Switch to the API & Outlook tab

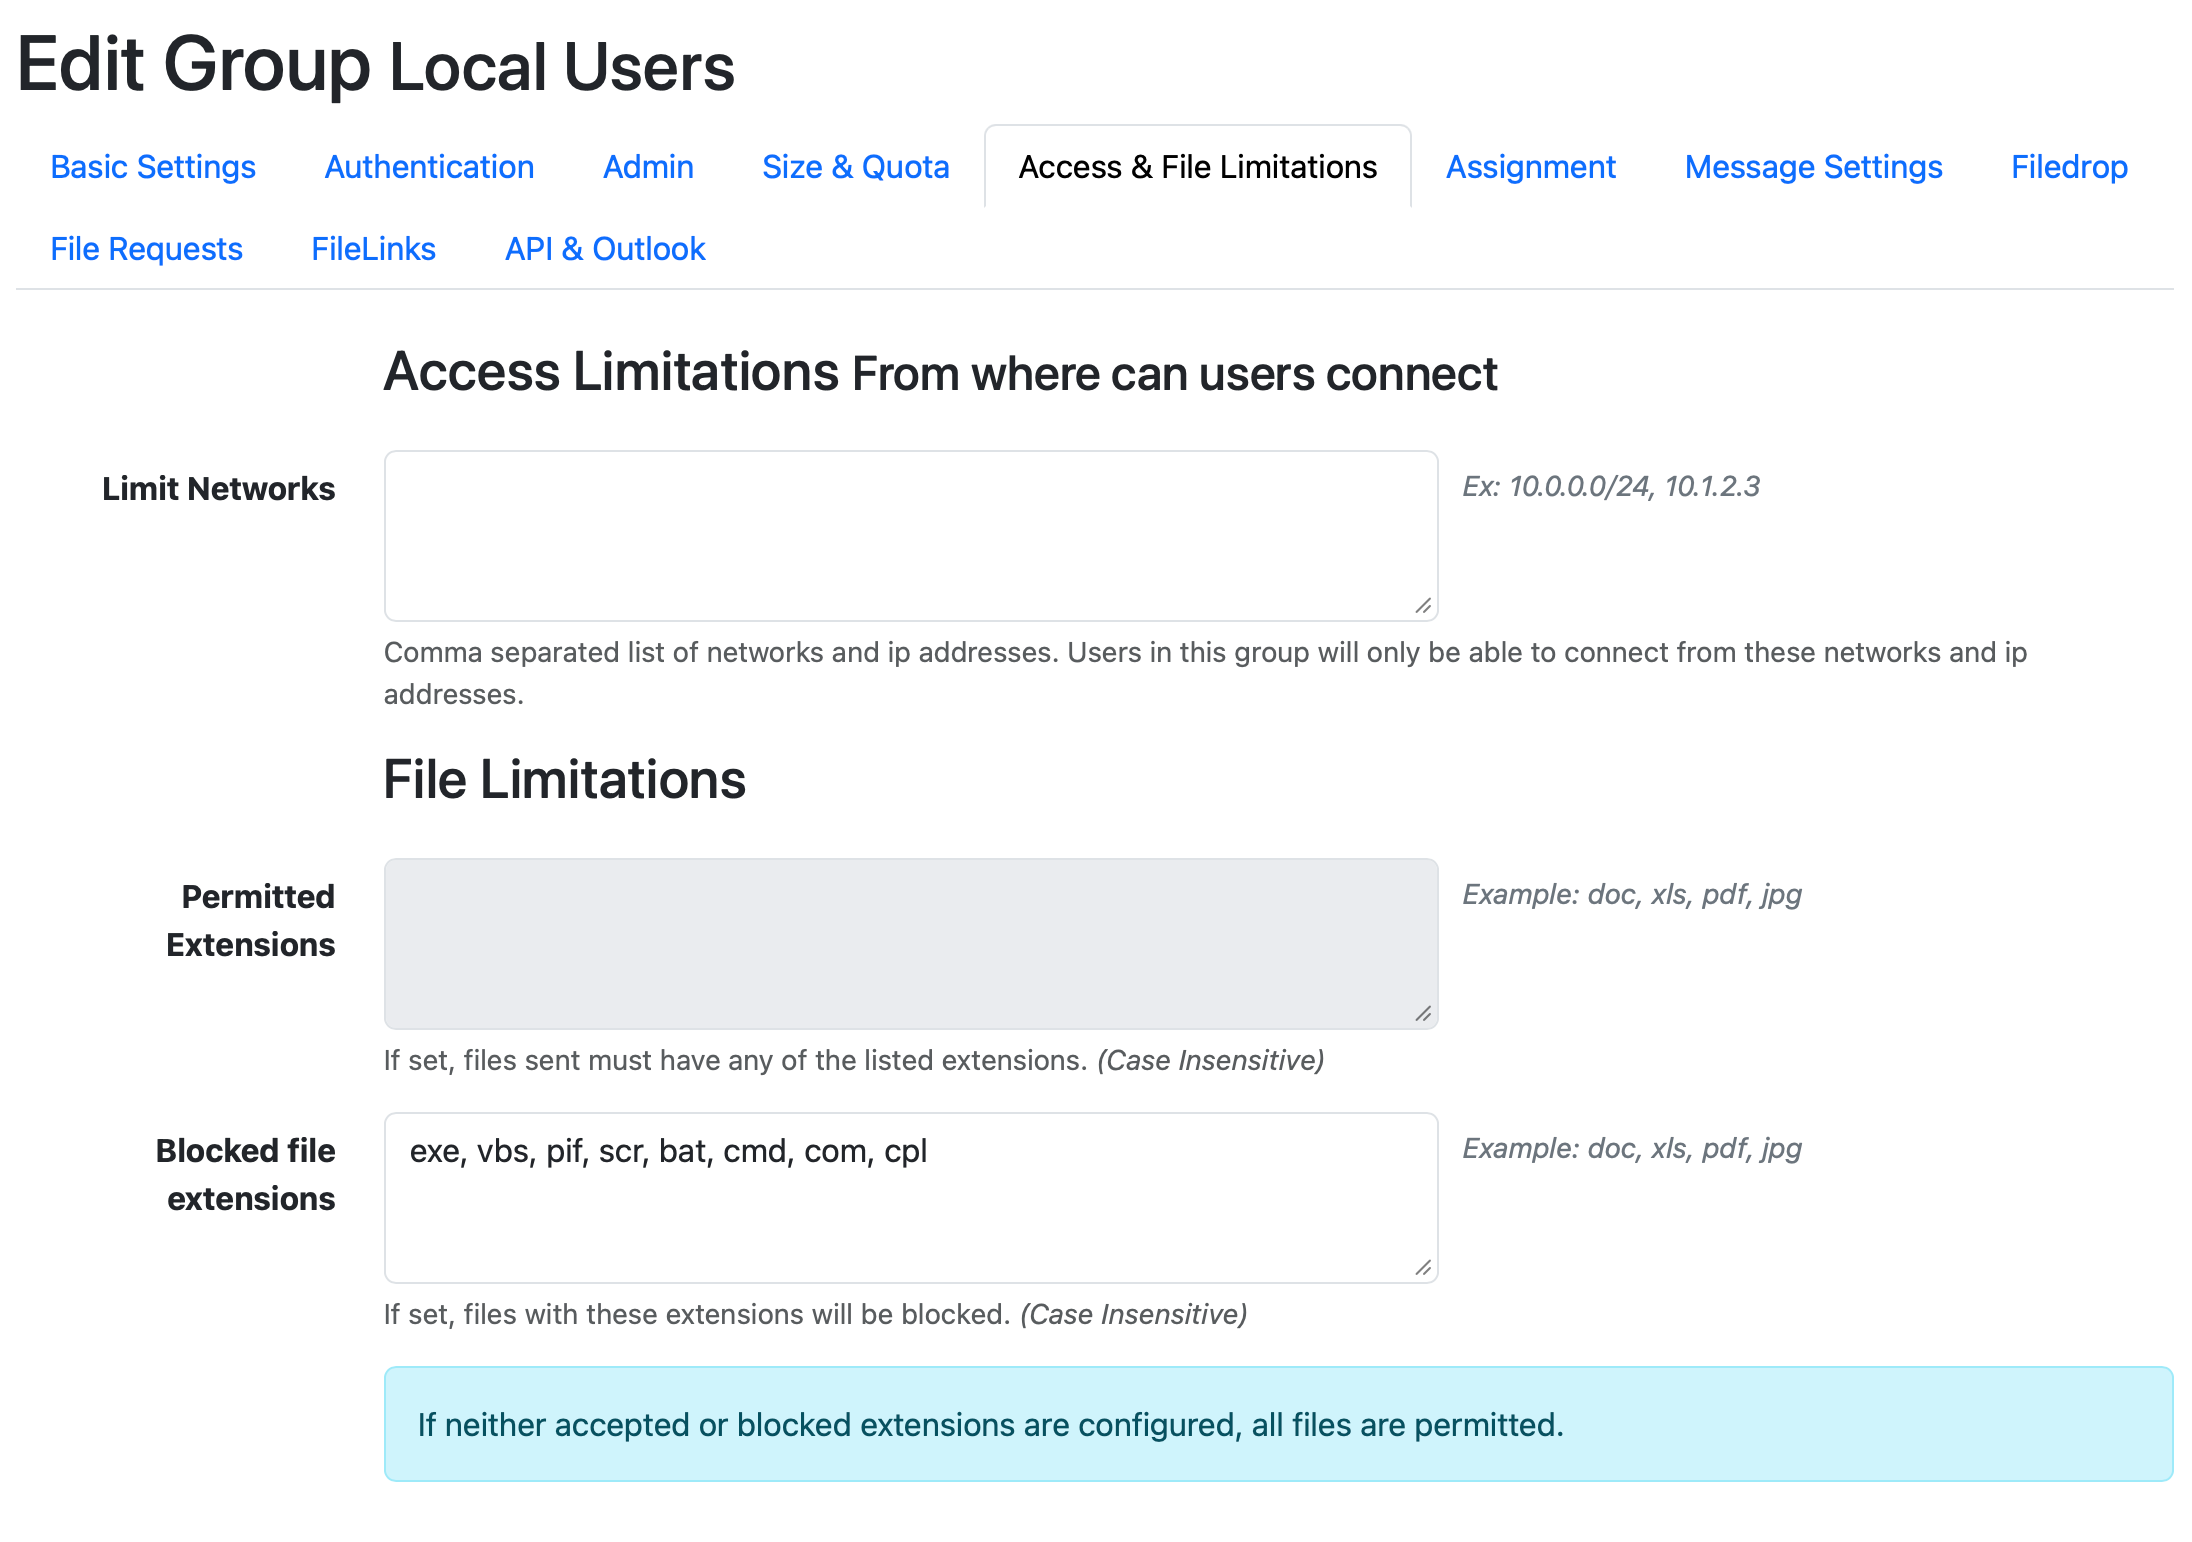[x=604, y=249]
